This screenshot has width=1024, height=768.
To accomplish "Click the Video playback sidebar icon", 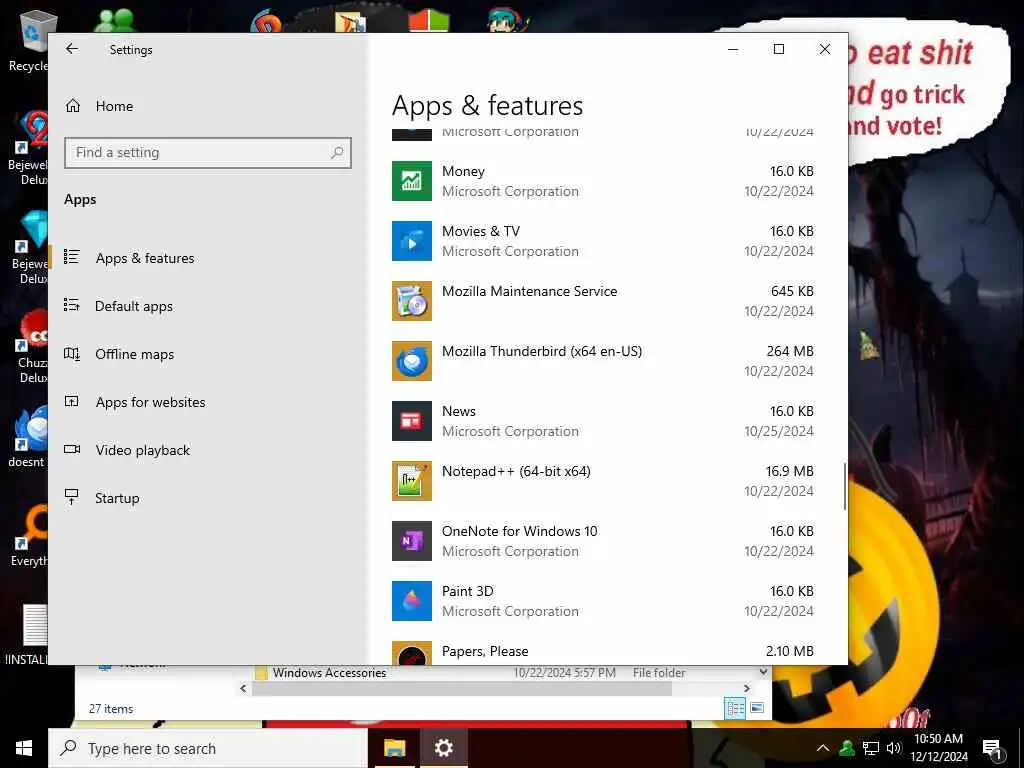I will click(72, 449).
